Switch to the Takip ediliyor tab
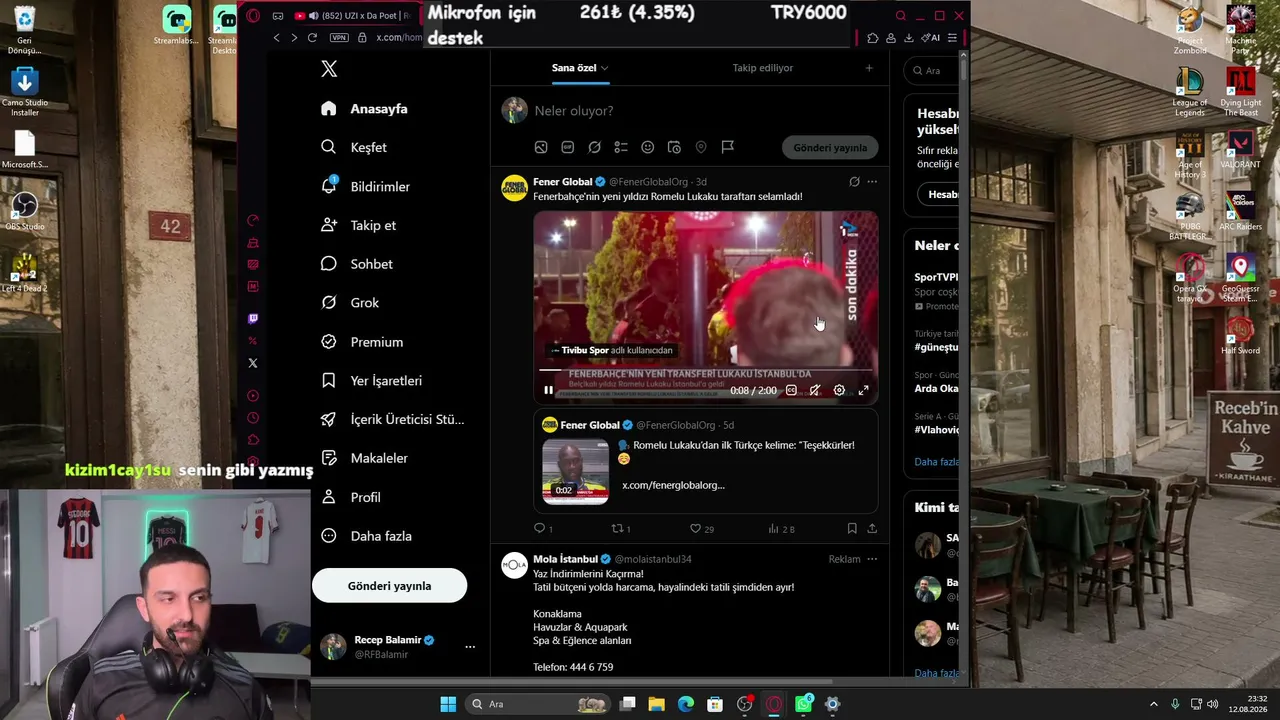1280x720 pixels. click(762, 68)
